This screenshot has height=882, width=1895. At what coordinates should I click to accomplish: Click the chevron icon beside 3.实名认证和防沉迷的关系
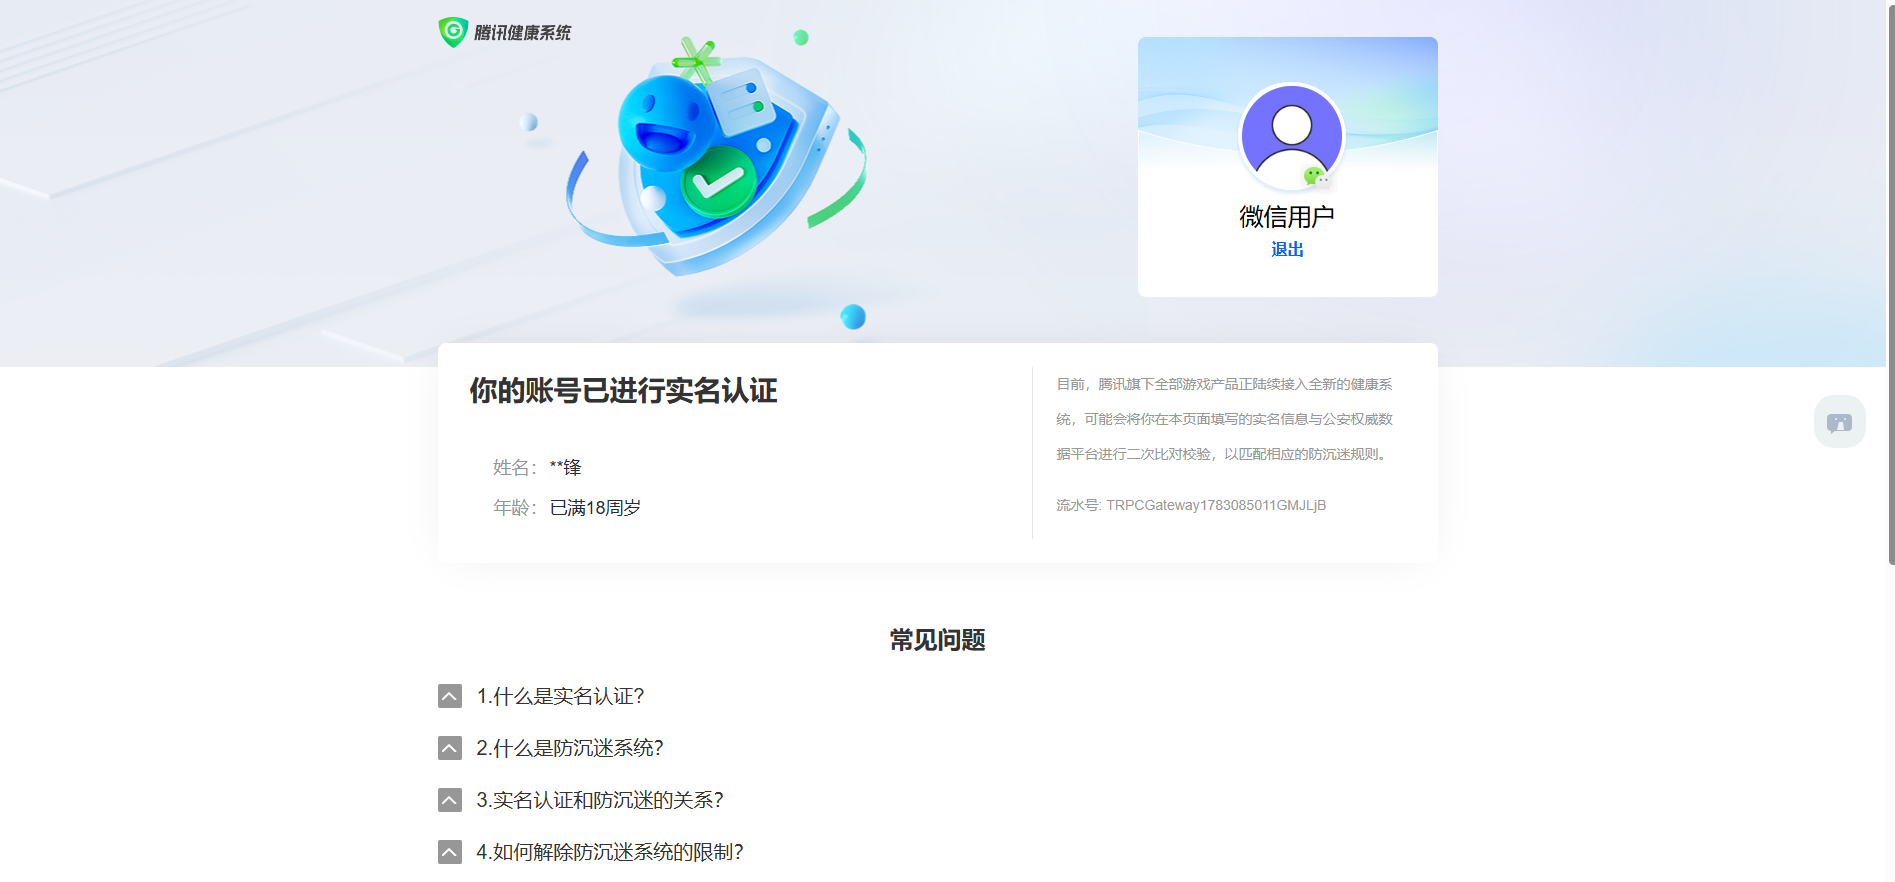click(x=450, y=800)
